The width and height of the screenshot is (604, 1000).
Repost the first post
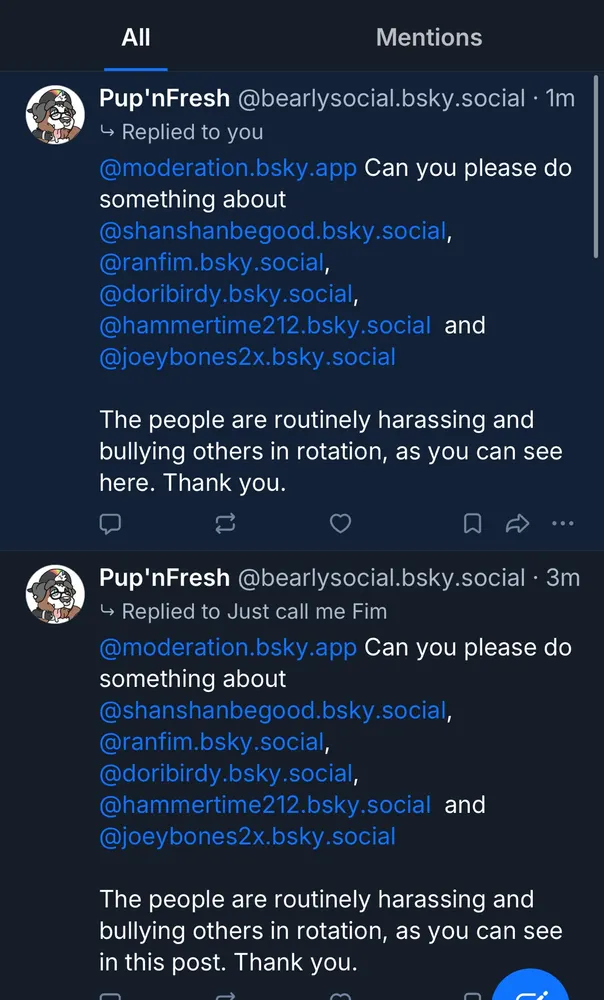pos(225,523)
